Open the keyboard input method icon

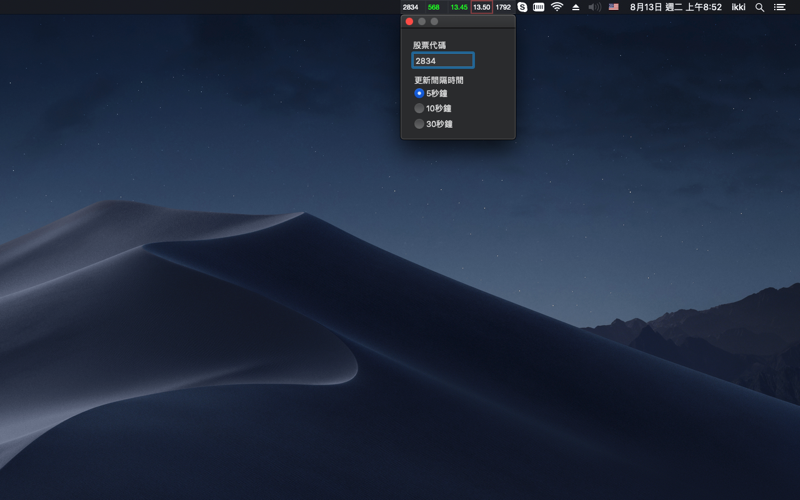point(539,7)
